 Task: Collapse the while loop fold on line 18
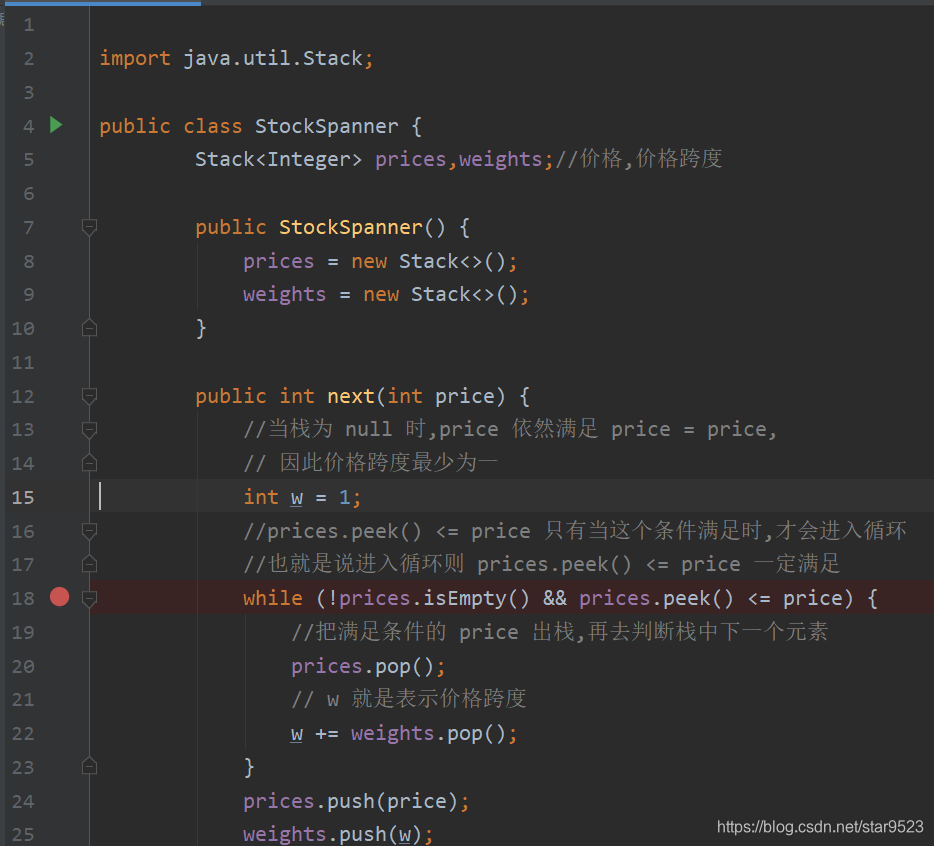(89, 598)
